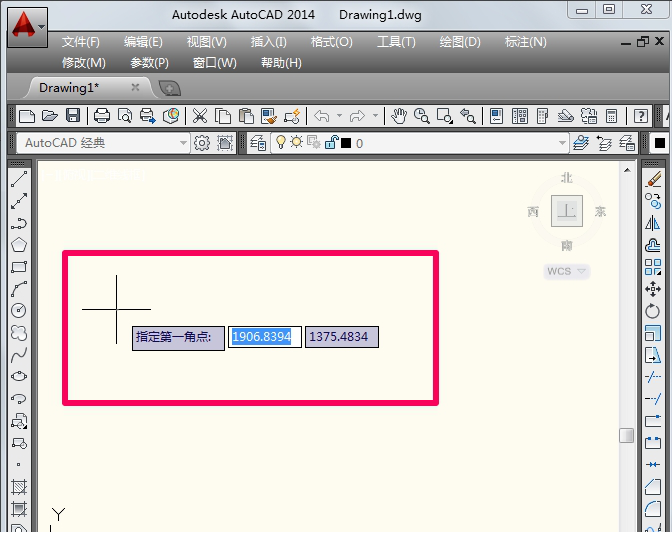672x553 pixels.
Task: Select the Elliptical Arc tool
Action: click(19, 399)
